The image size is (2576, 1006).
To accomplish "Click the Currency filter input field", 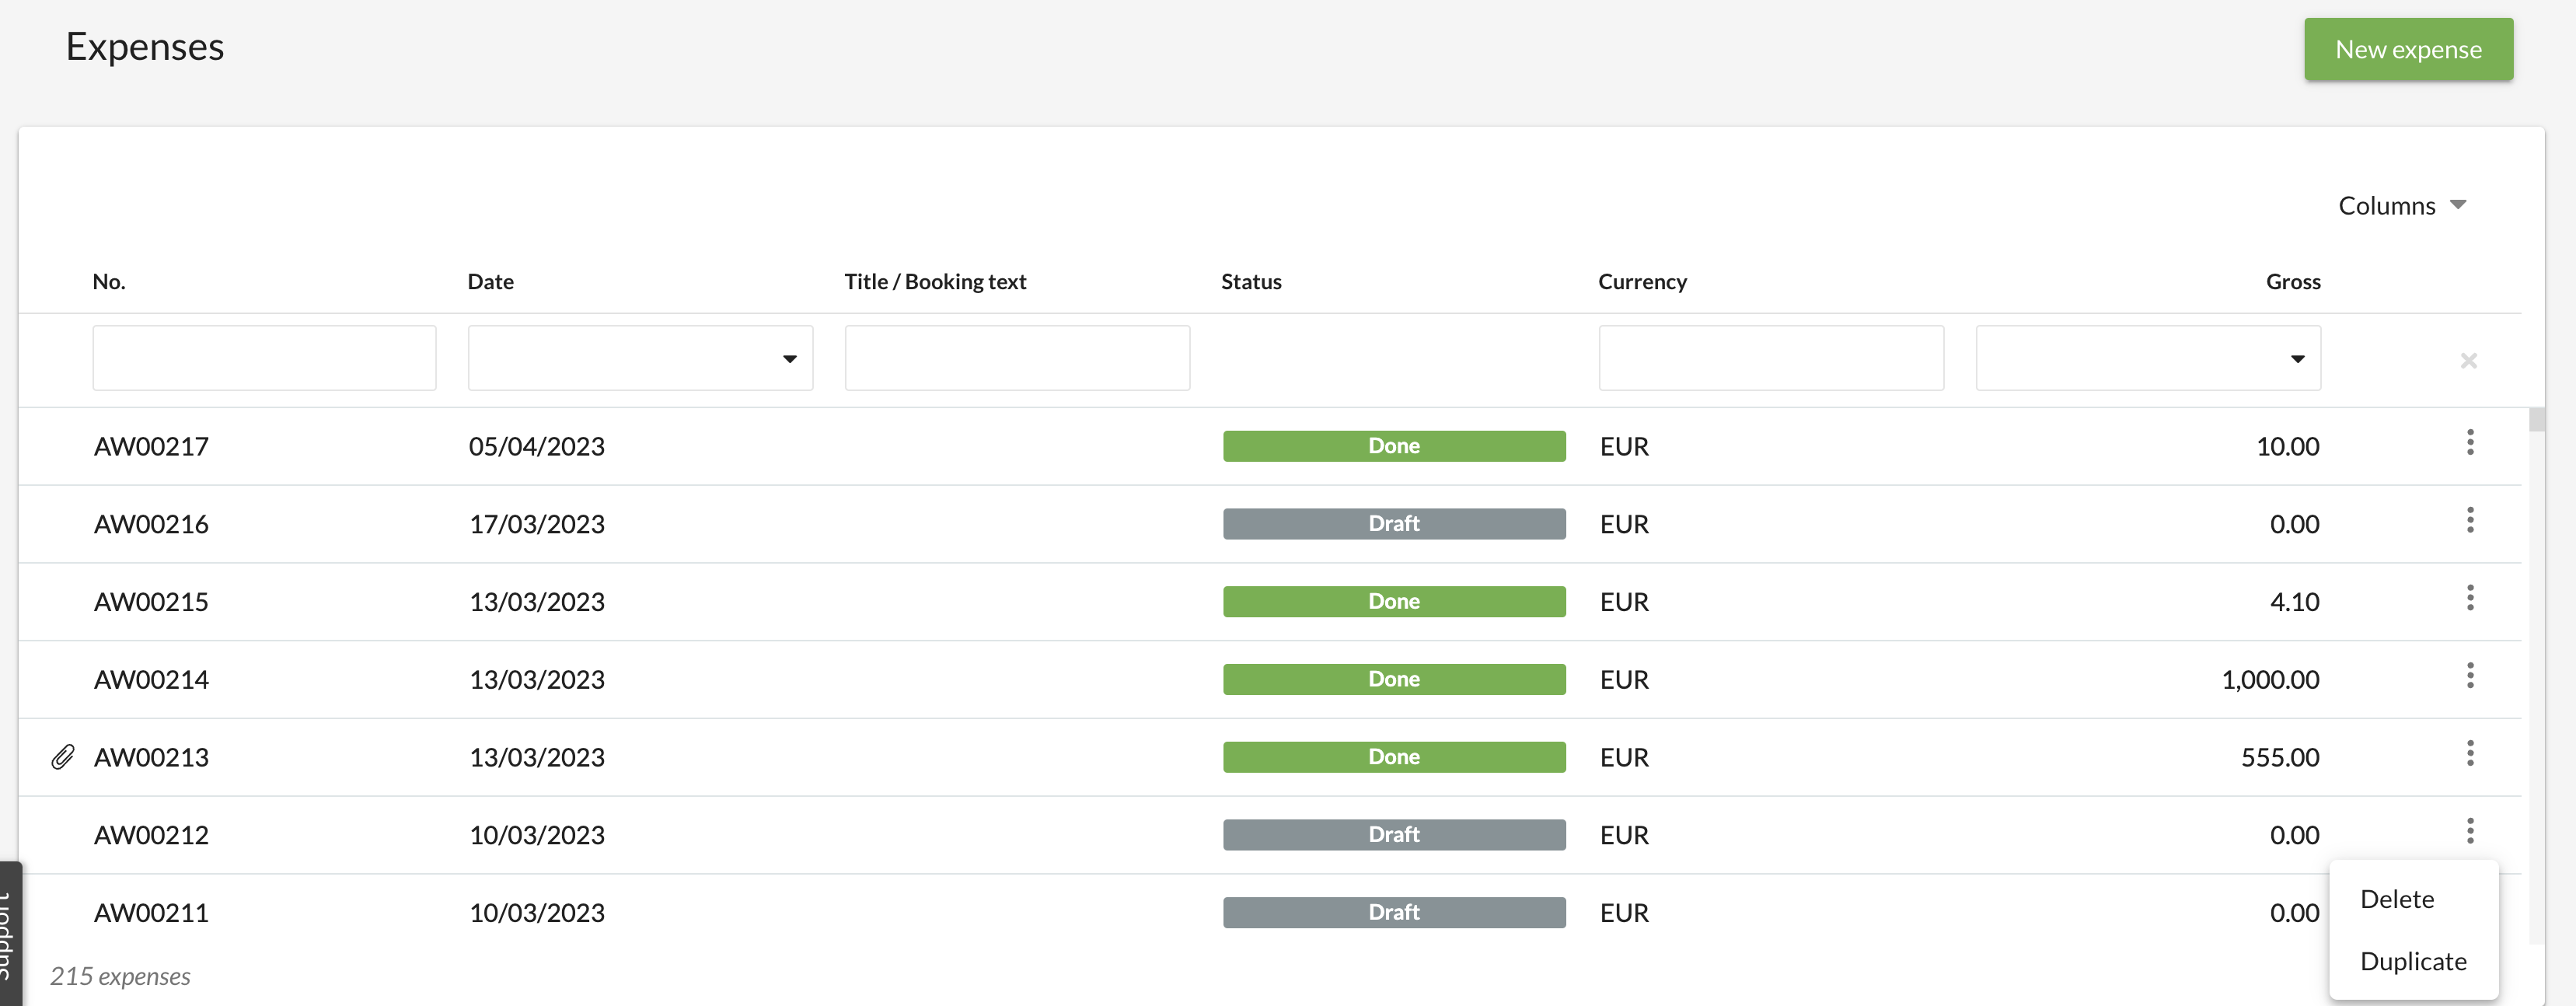I will tap(1770, 358).
